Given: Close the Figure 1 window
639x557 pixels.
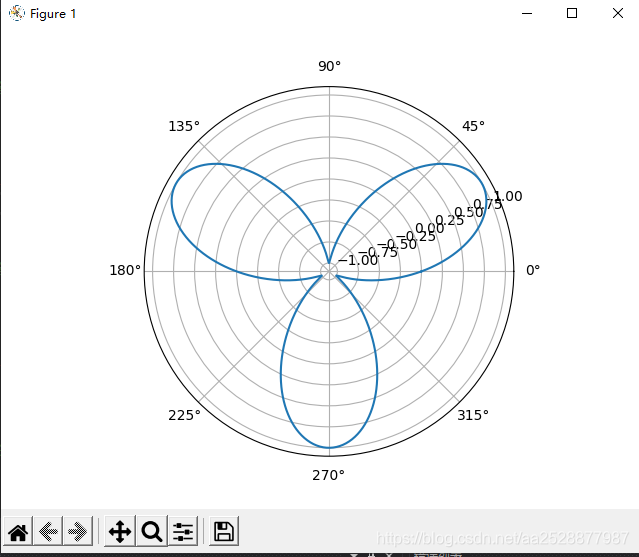Looking at the screenshot, I should click(618, 13).
